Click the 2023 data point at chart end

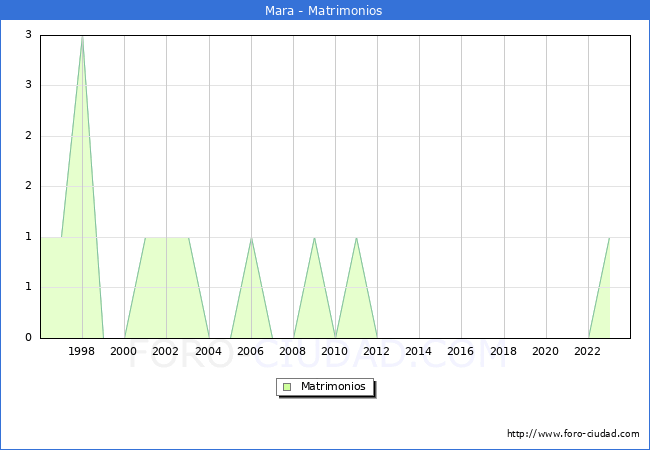[x=609, y=238]
